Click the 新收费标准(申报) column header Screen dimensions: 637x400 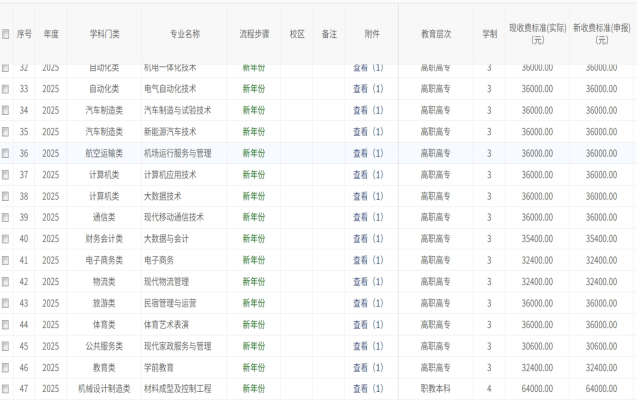pyautogui.click(x=601, y=34)
